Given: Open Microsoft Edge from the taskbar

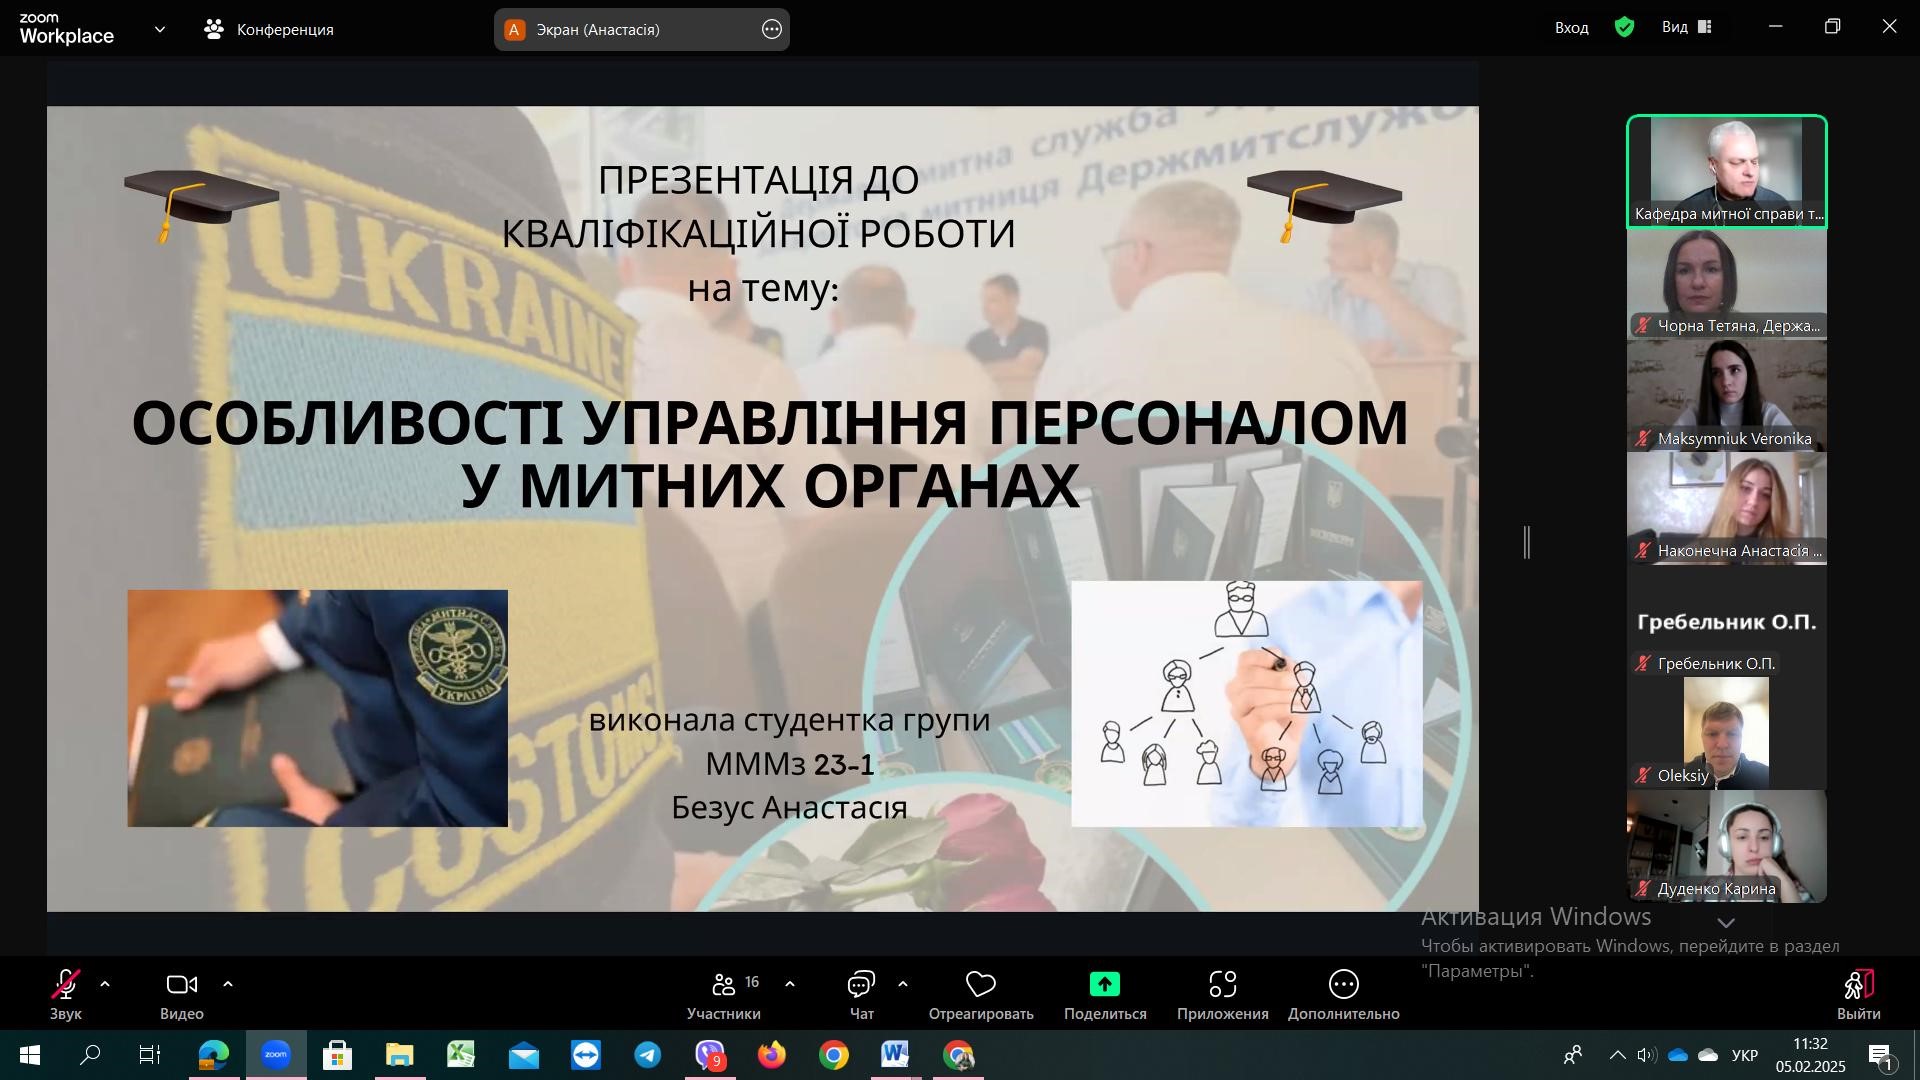Looking at the screenshot, I should (213, 1055).
